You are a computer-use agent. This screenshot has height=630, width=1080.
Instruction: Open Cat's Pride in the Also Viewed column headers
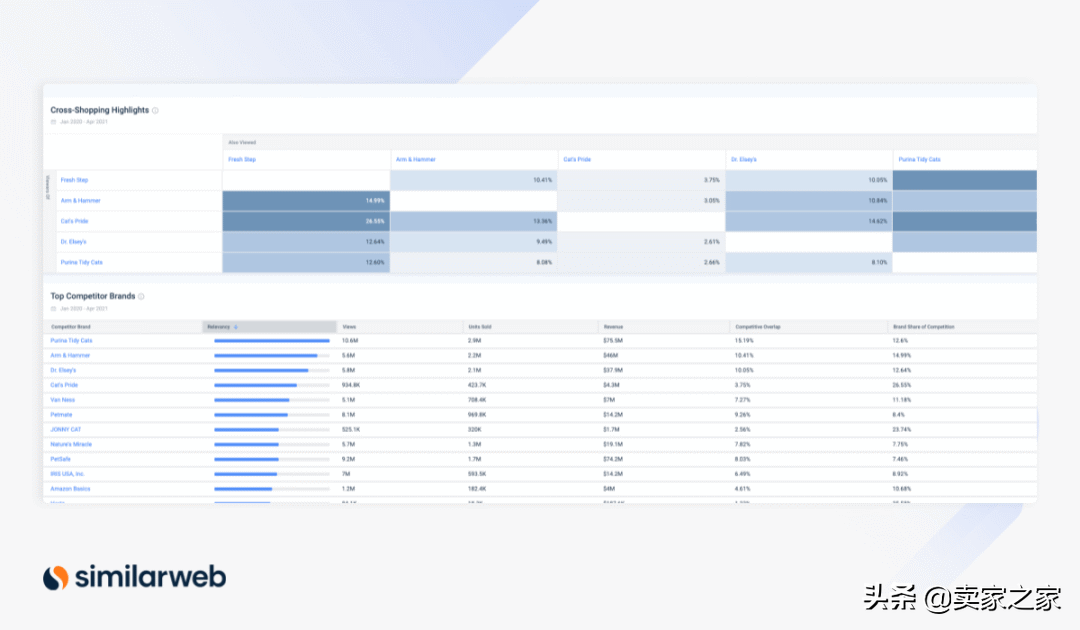coord(577,160)
